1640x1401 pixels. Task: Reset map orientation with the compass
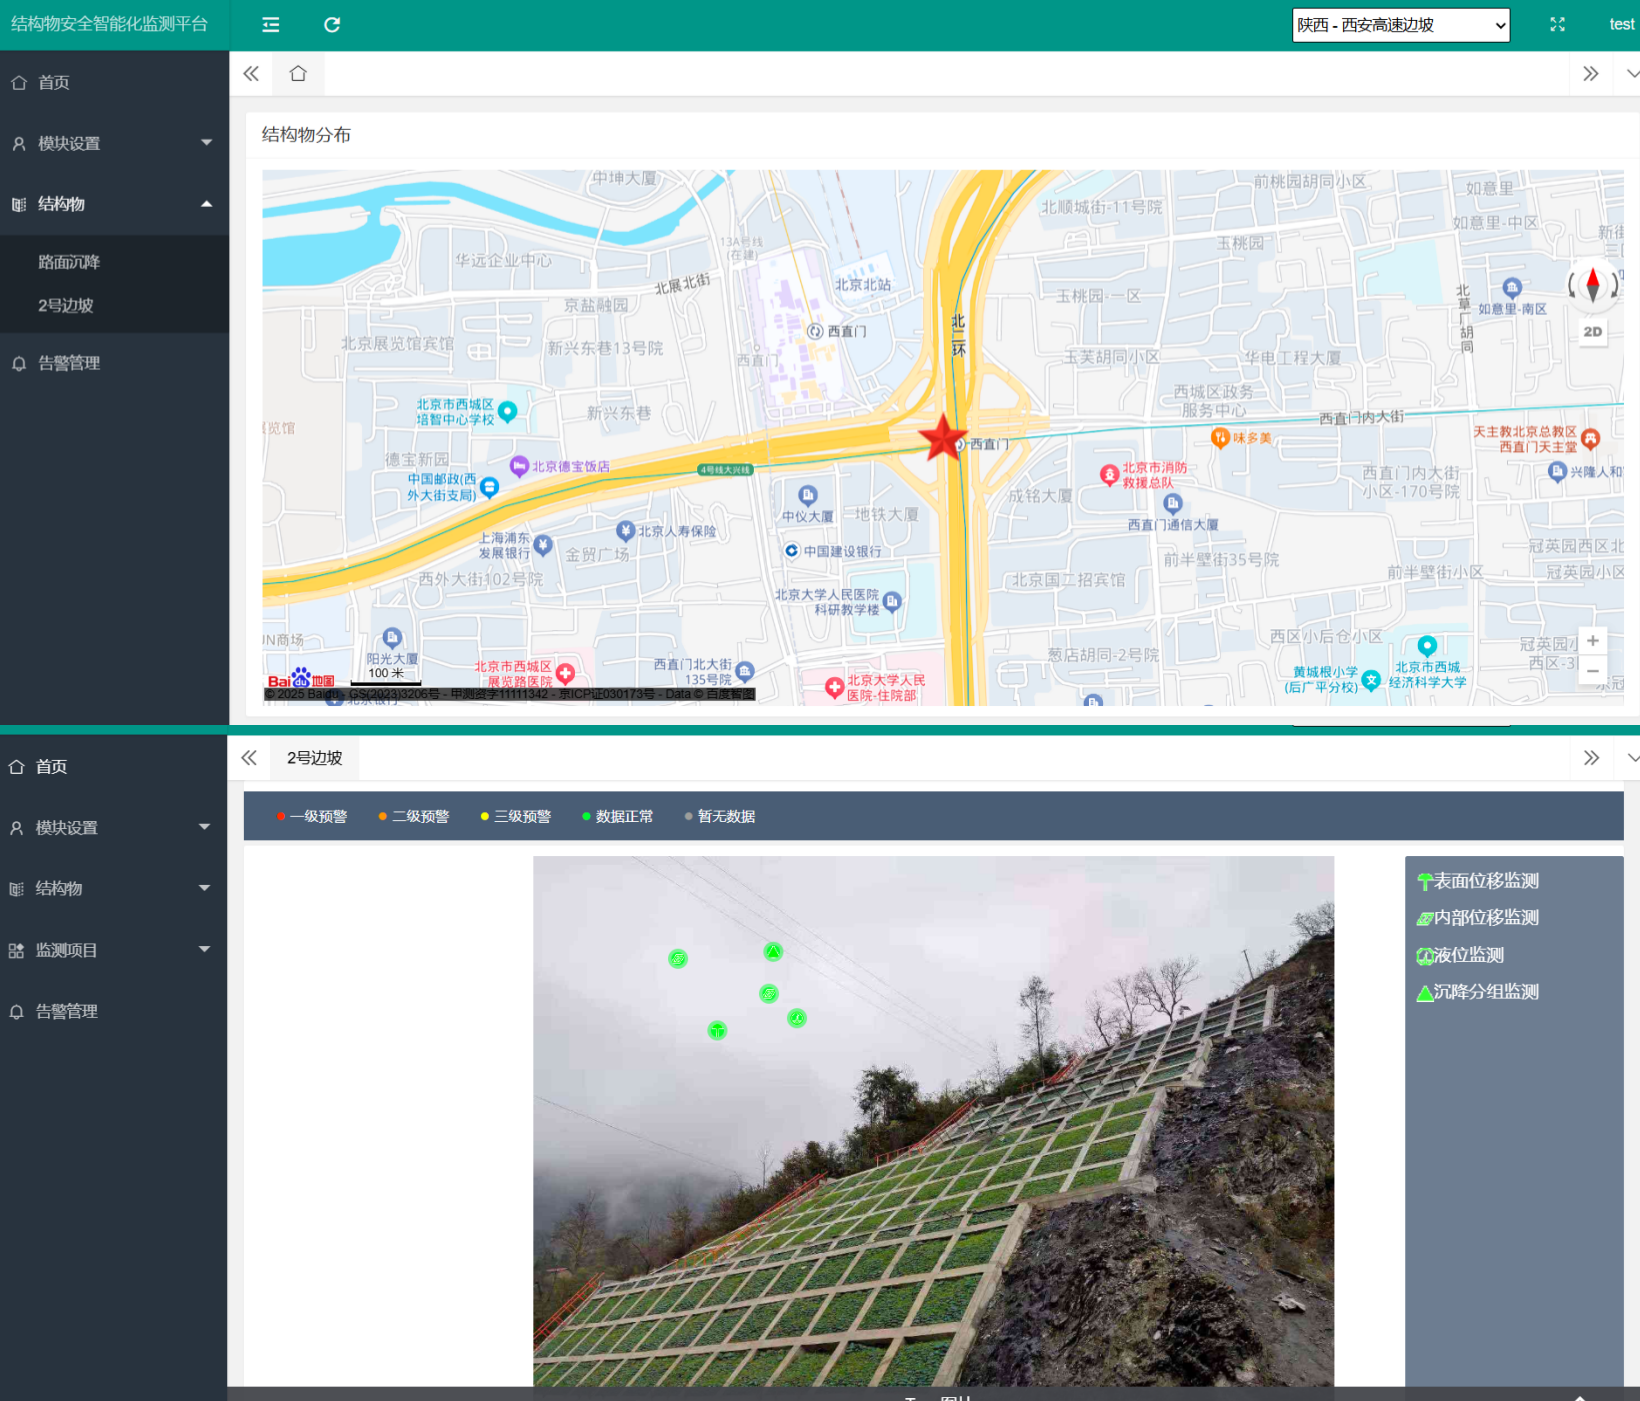pyautogui.click(x=1593, y=285)
